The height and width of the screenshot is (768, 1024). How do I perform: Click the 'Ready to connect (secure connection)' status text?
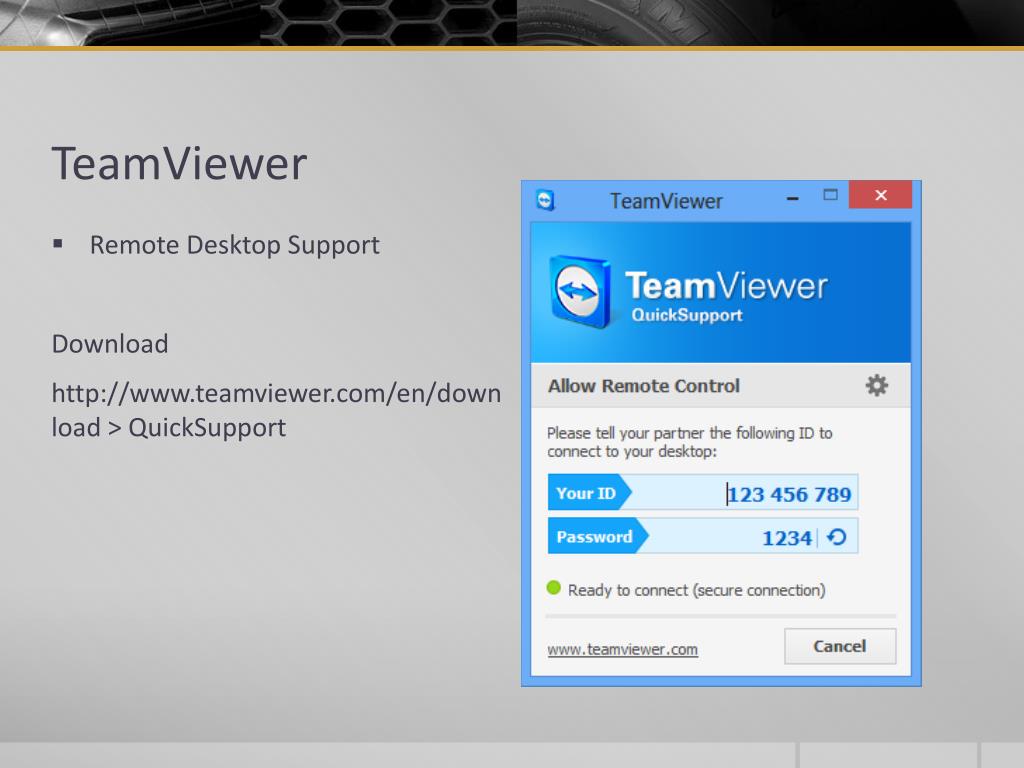click(696, 590)
